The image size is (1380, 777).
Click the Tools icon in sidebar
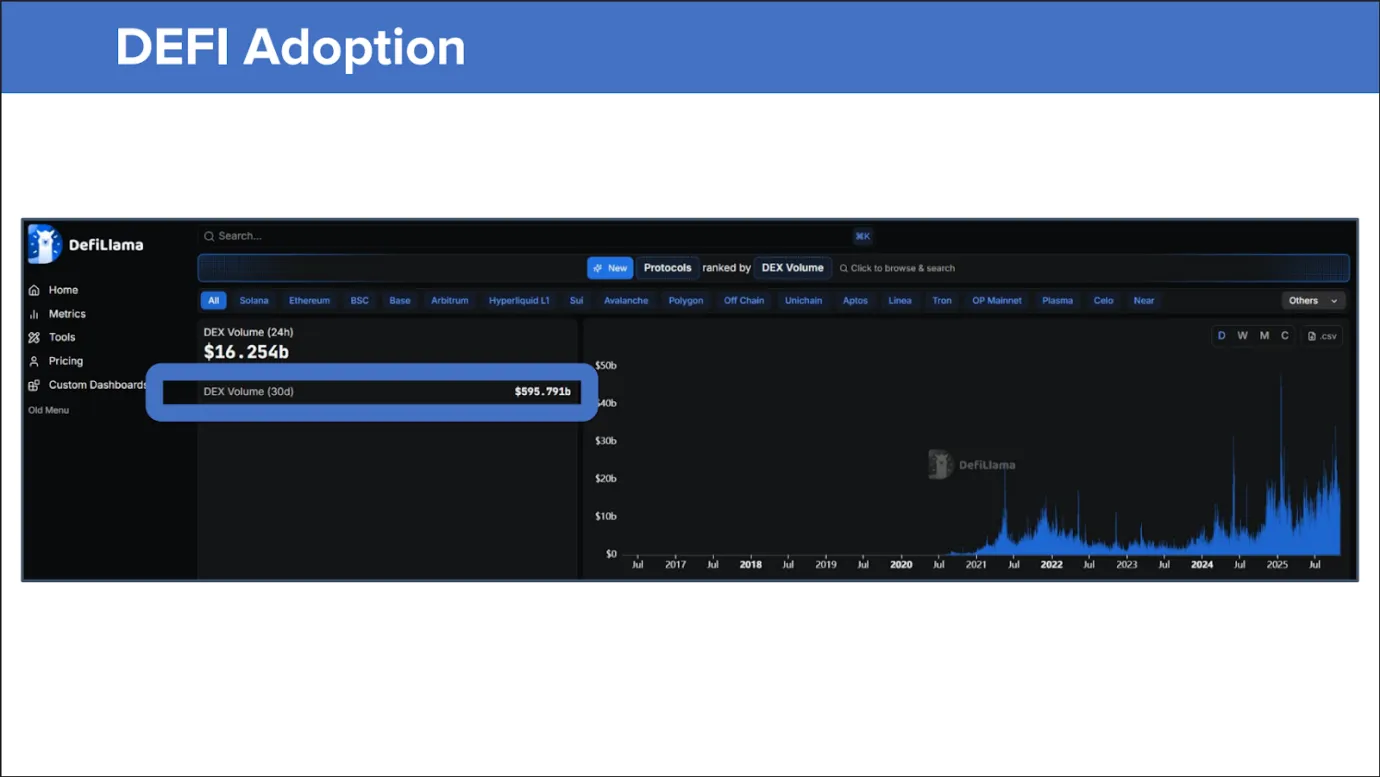point(34,338)
